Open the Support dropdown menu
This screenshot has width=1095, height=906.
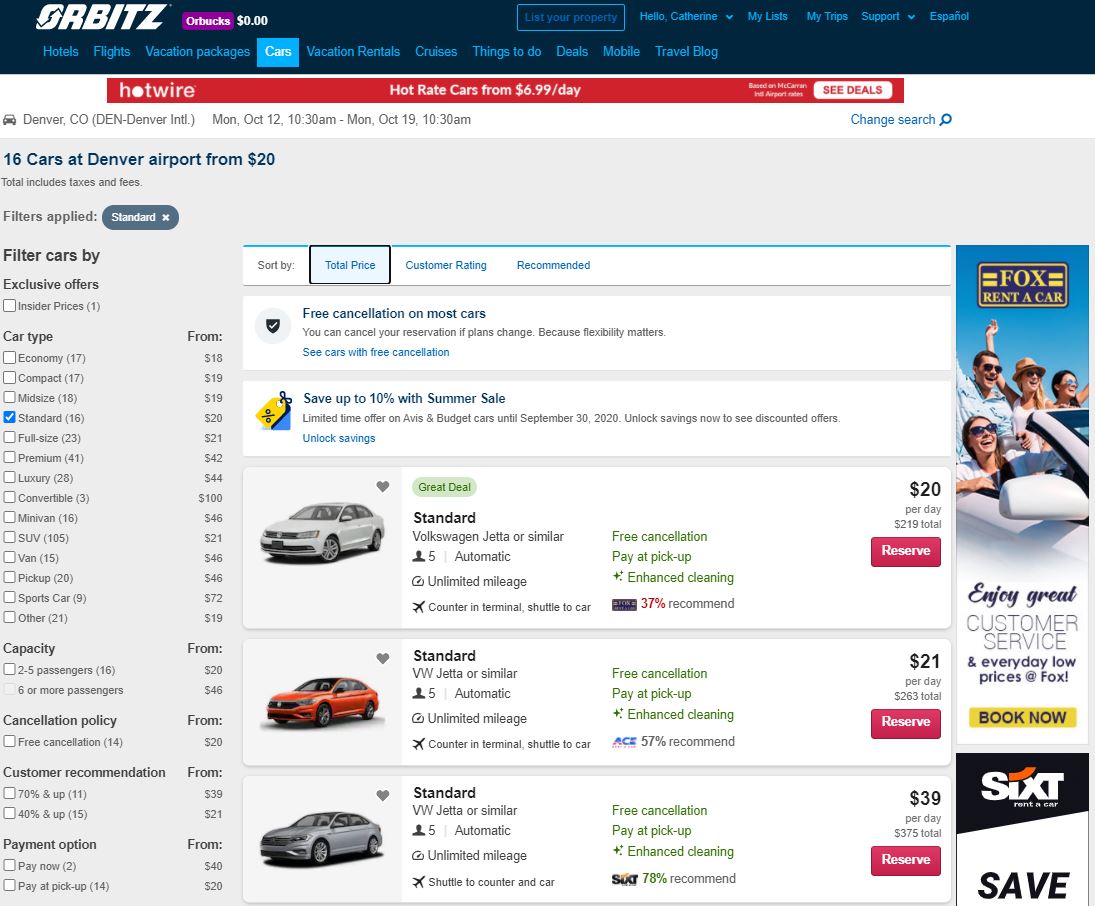(888, 17)
